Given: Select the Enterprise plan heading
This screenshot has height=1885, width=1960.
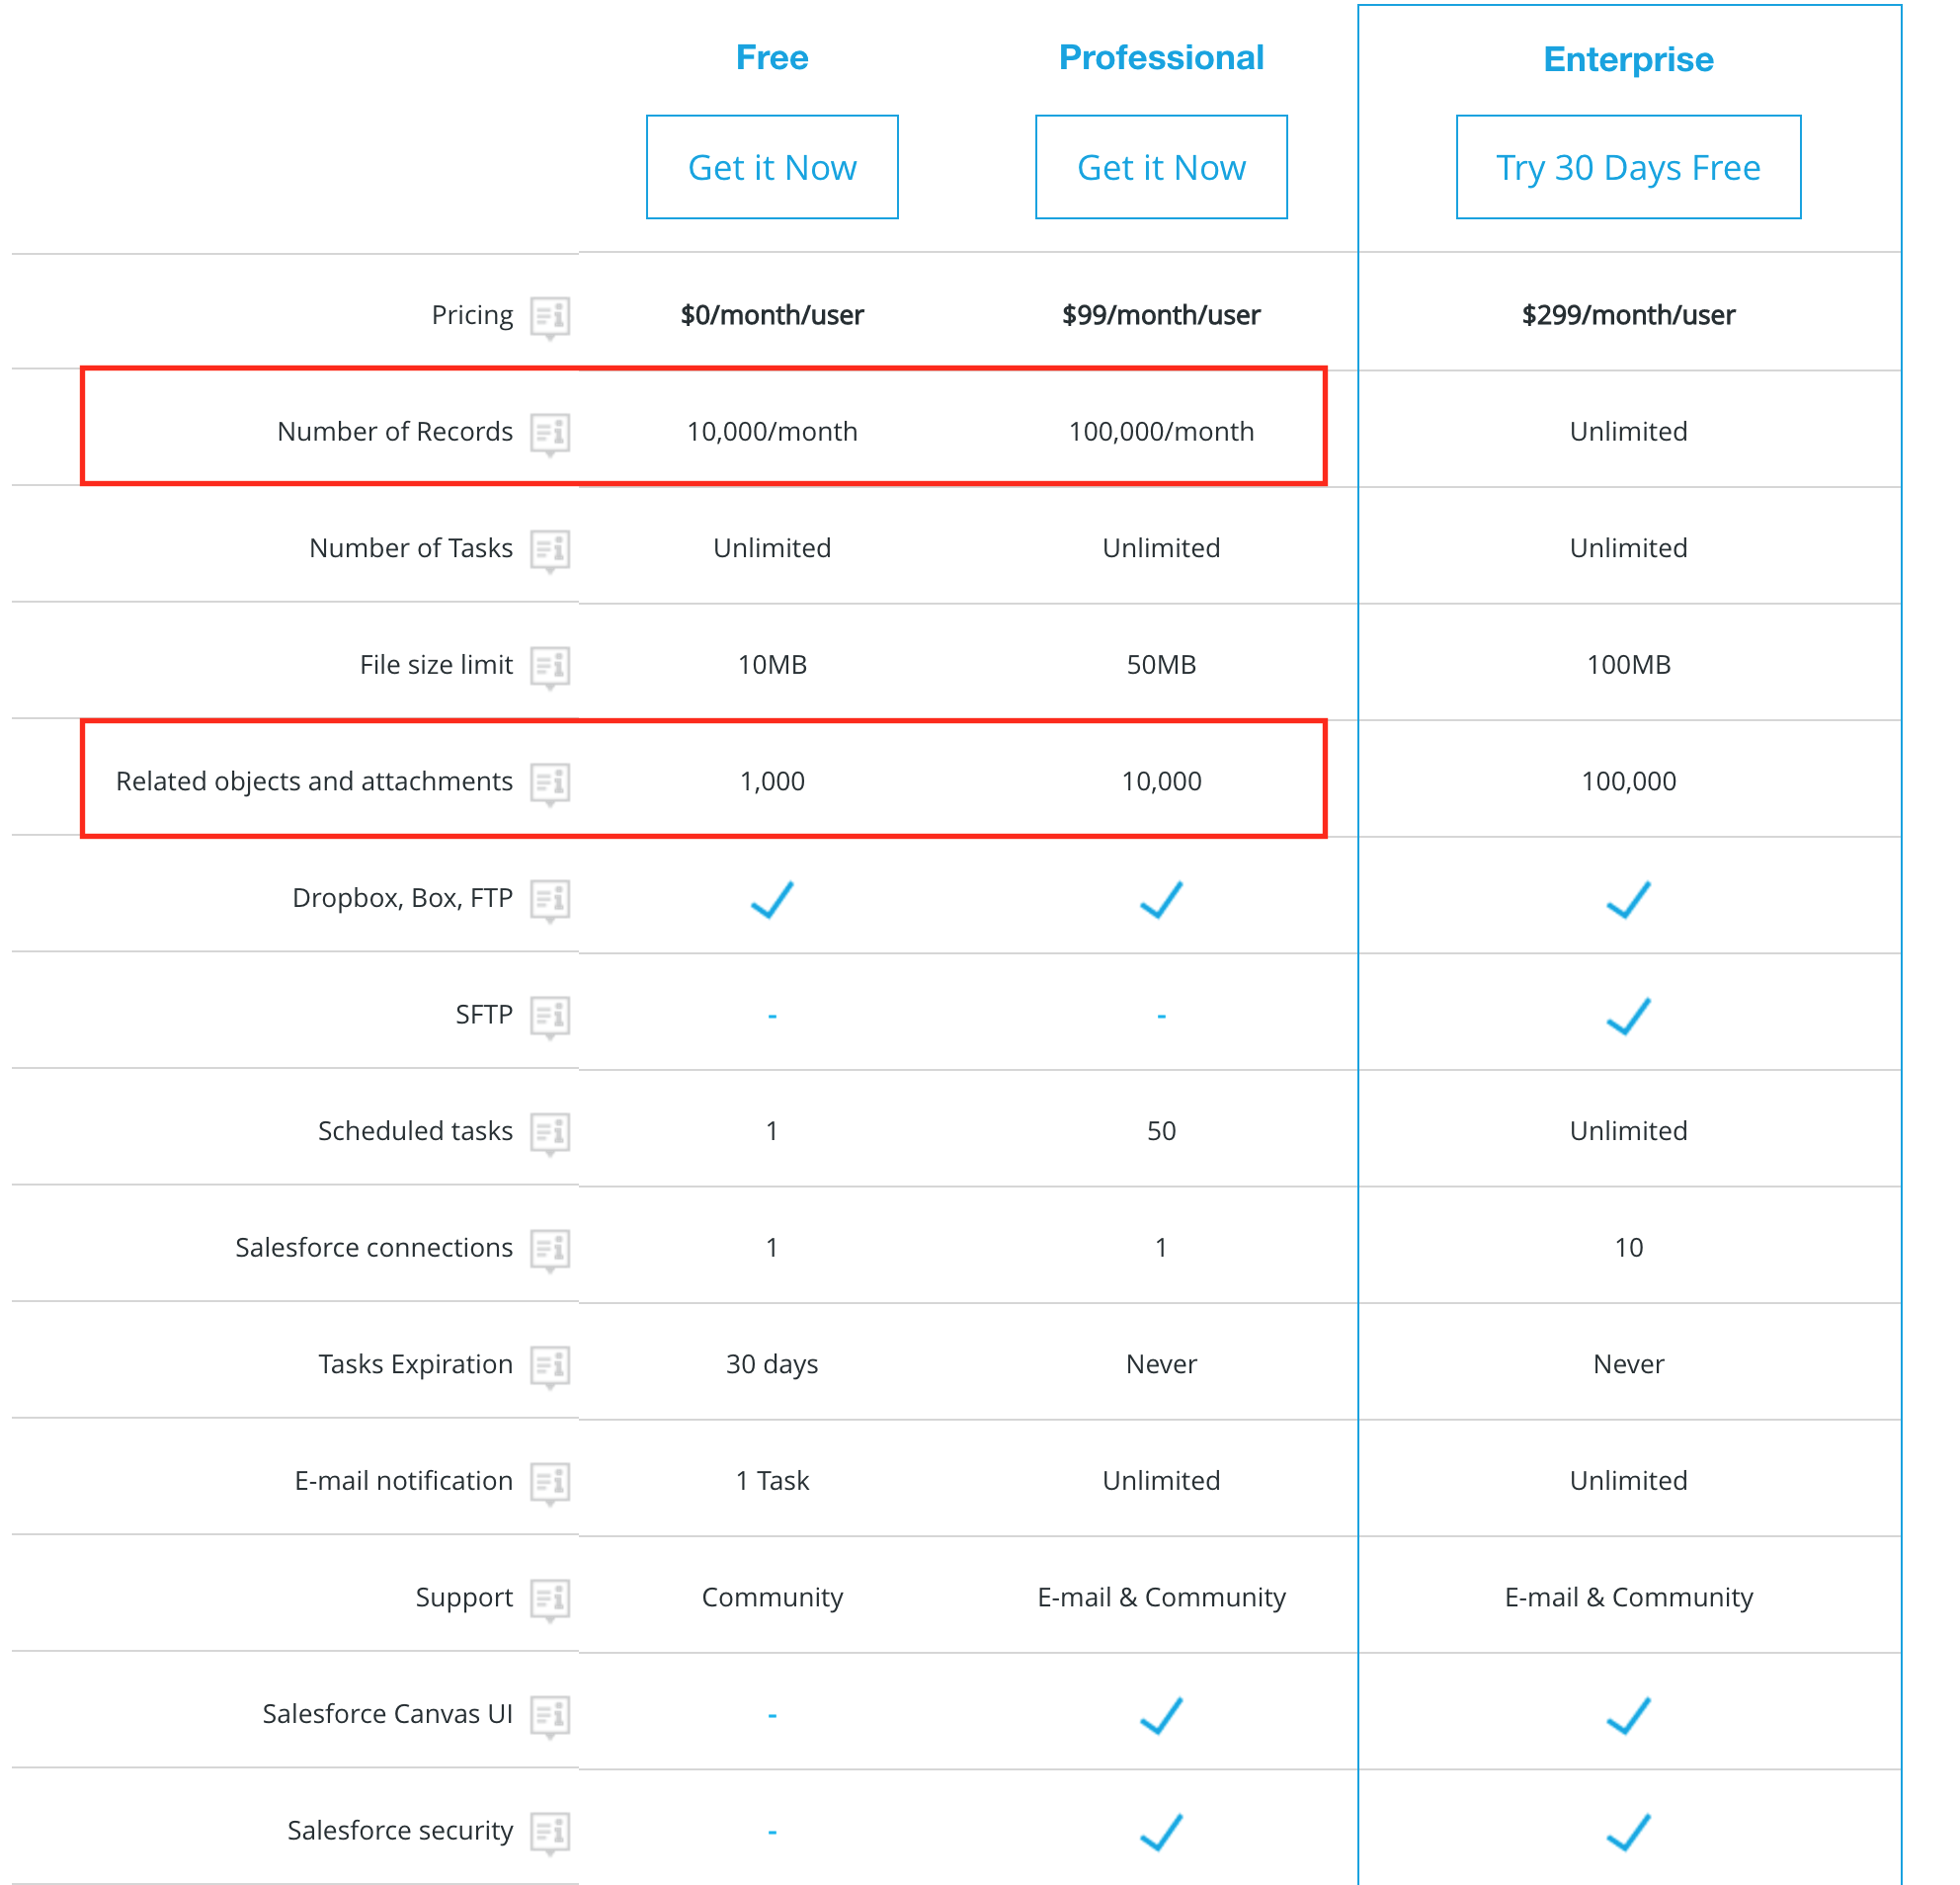Looking at the screenshot, I should (1628, 59).
